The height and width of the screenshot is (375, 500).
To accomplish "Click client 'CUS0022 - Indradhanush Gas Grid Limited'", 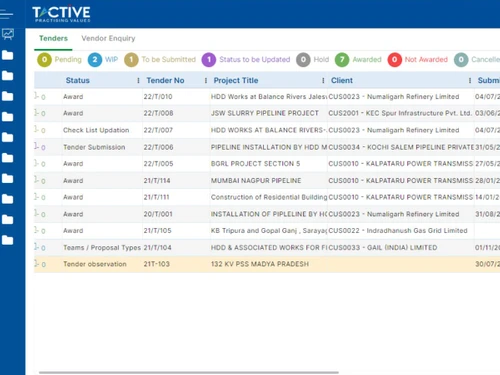I will 398,231.
